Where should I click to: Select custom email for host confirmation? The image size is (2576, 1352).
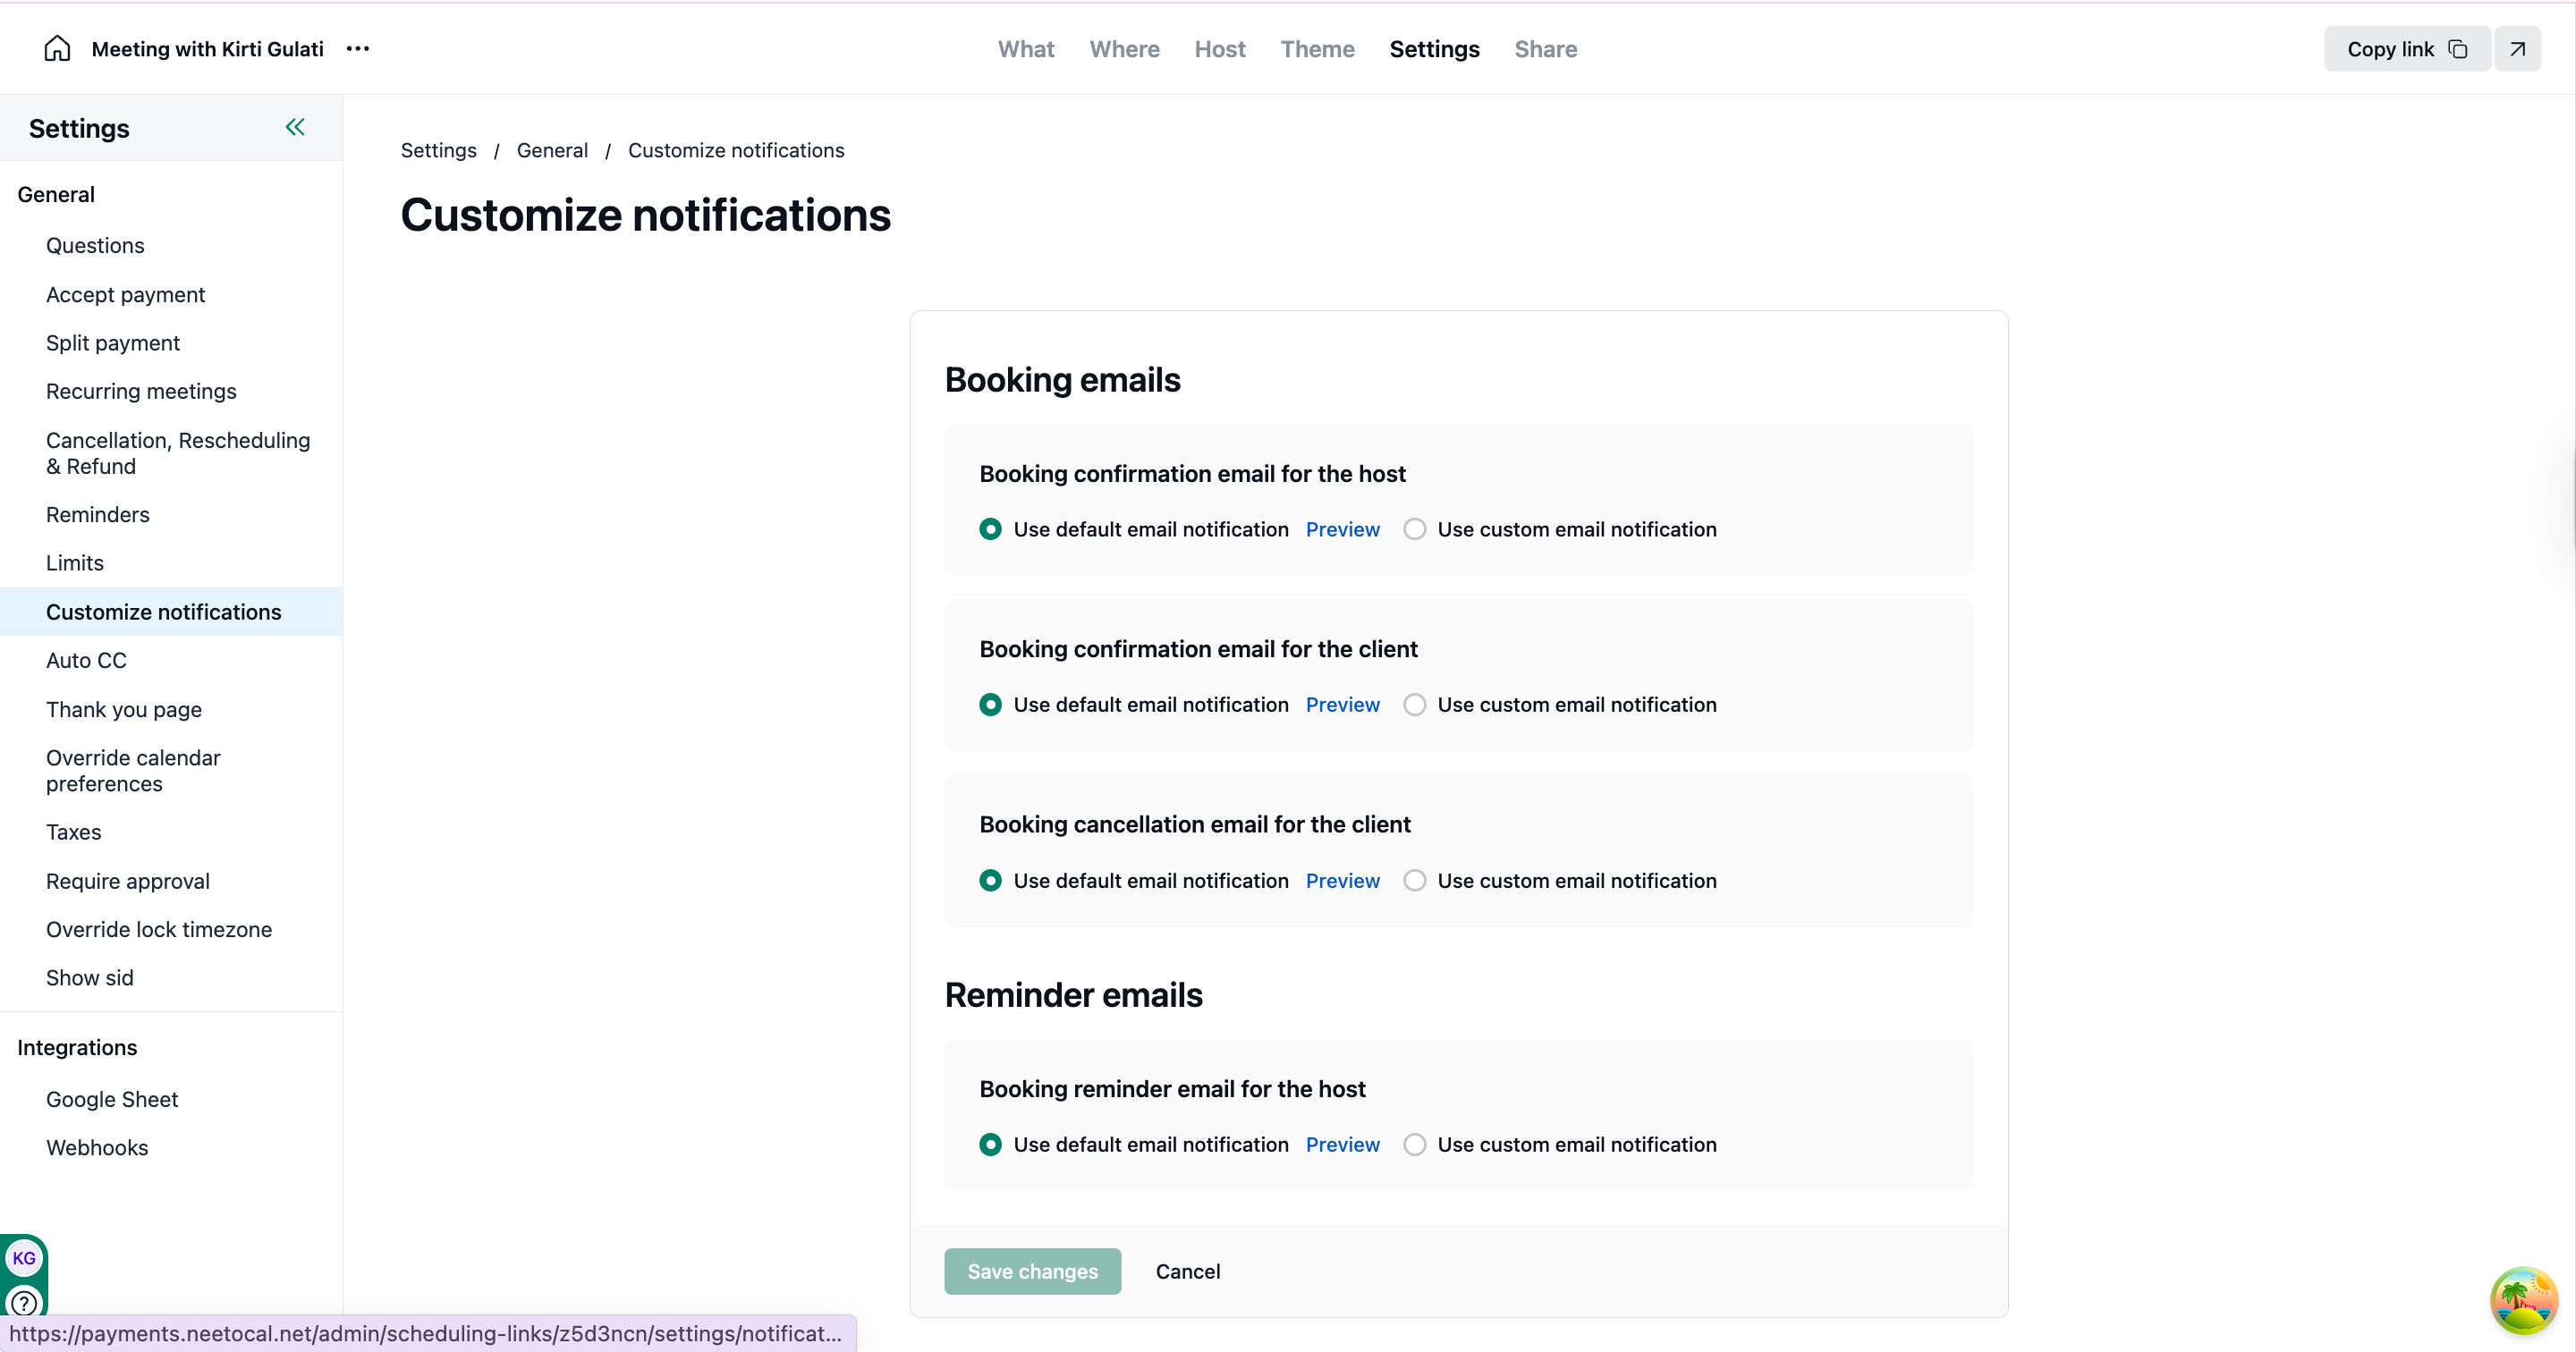pos(1414,529)
